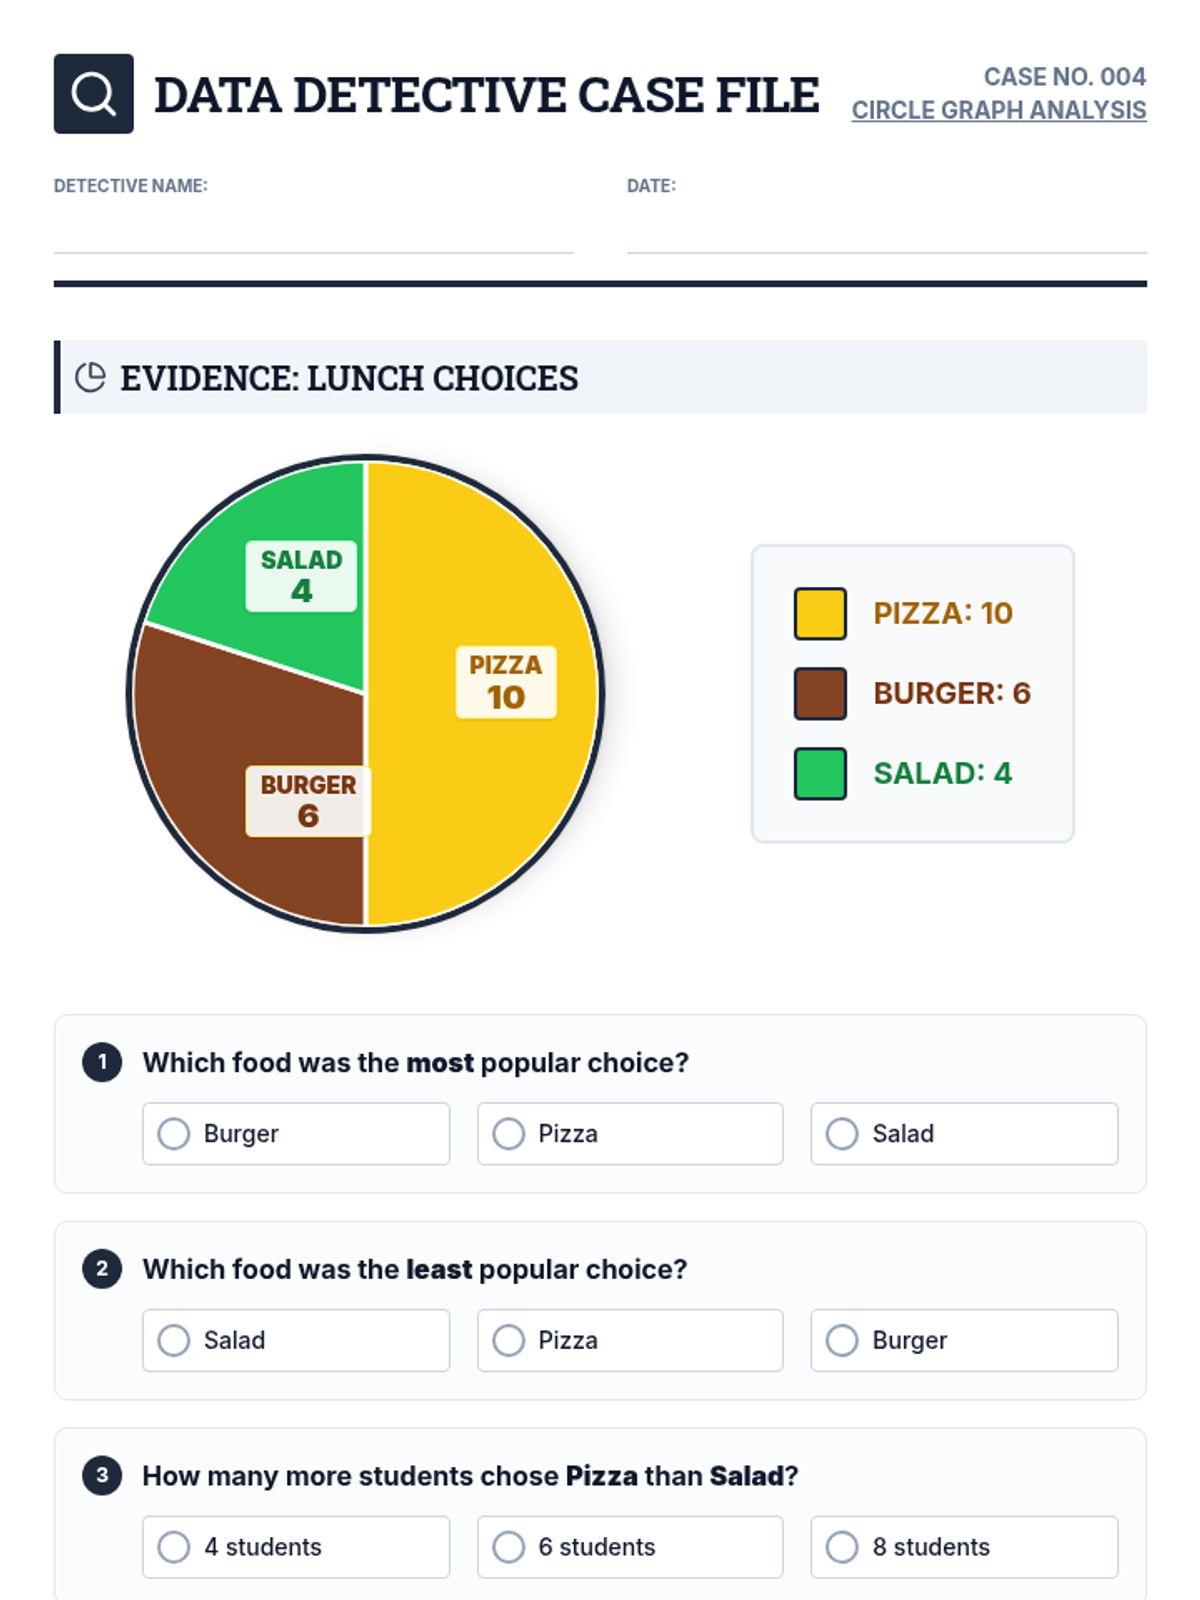Screen dimensions: 1200x1600
Task: Click the question 3 number badge
Action: 102,1475
